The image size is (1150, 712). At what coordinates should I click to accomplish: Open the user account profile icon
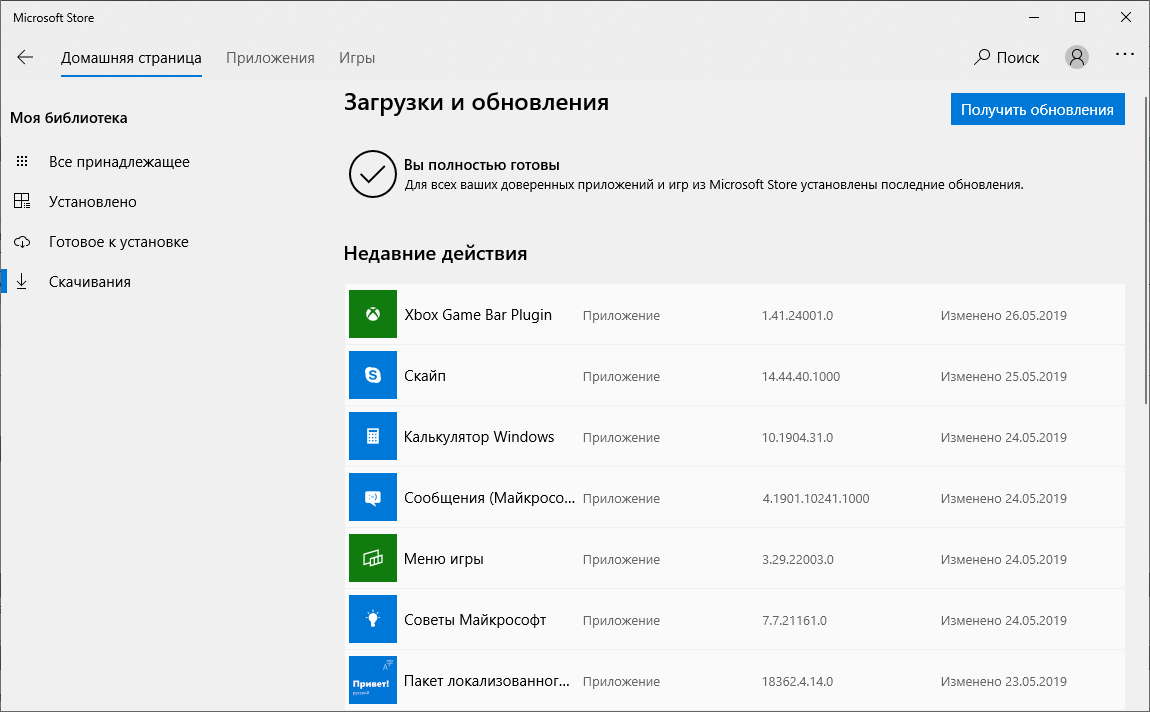[x=1076, y=57]
